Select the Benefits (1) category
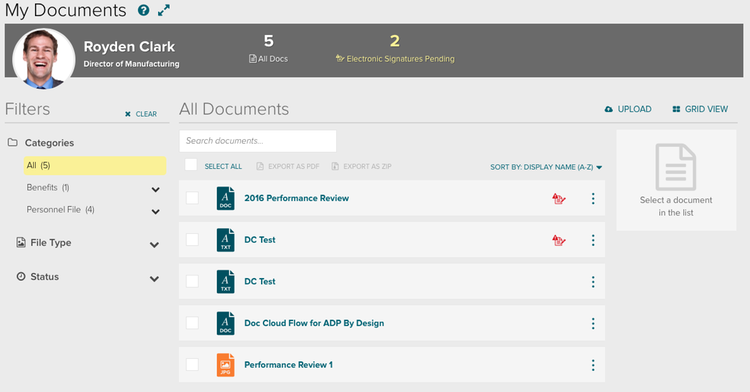Image resolution: width=750 pixels, height=392 pixels. (x=48, y=187)
